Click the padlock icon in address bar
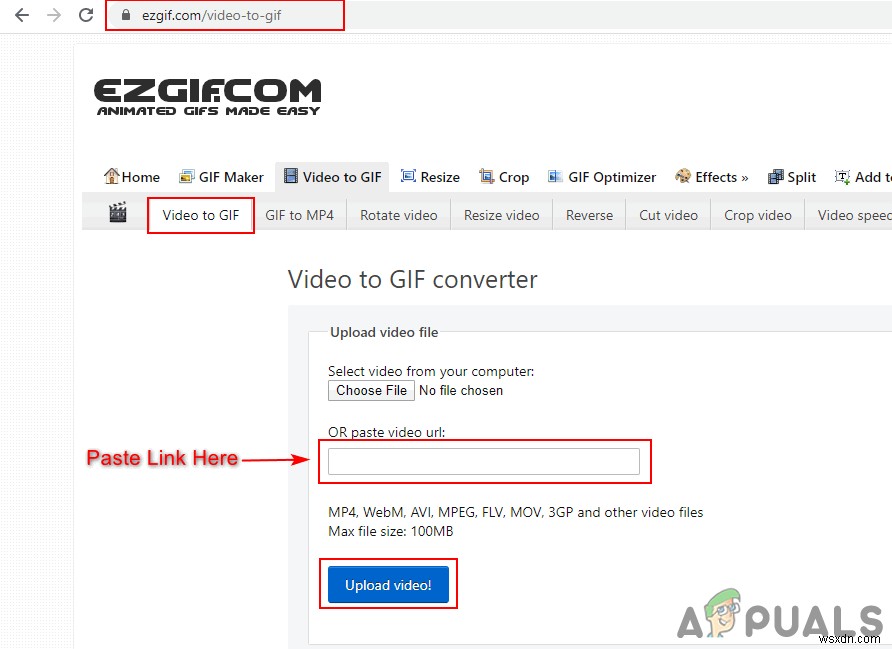This screenshot has width=892, height=649. (126, 15)
